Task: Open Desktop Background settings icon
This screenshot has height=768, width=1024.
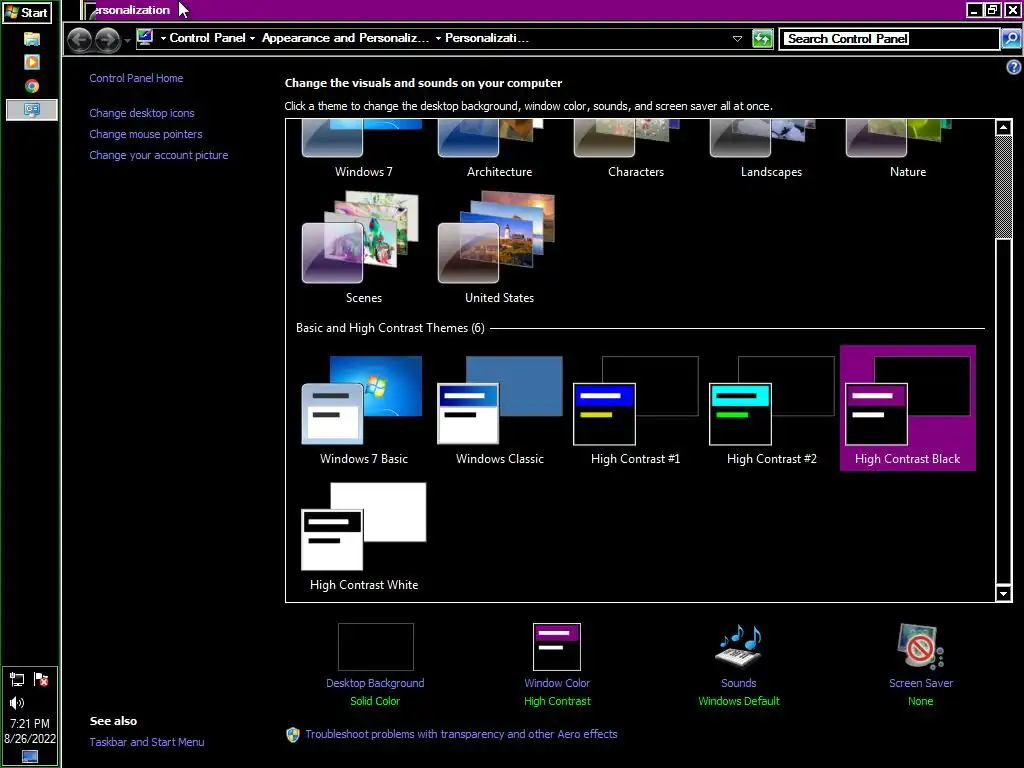Action: 376,647
